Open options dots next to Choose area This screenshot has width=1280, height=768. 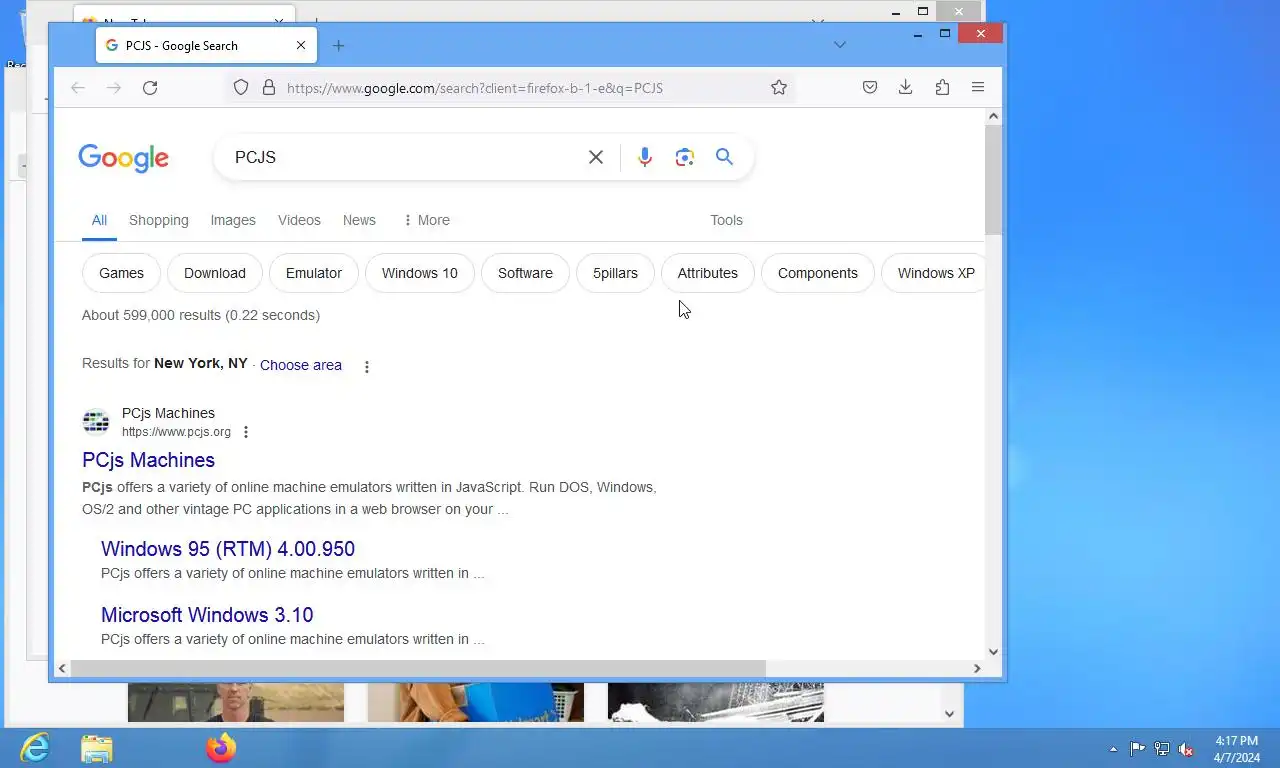coord(367,367)
